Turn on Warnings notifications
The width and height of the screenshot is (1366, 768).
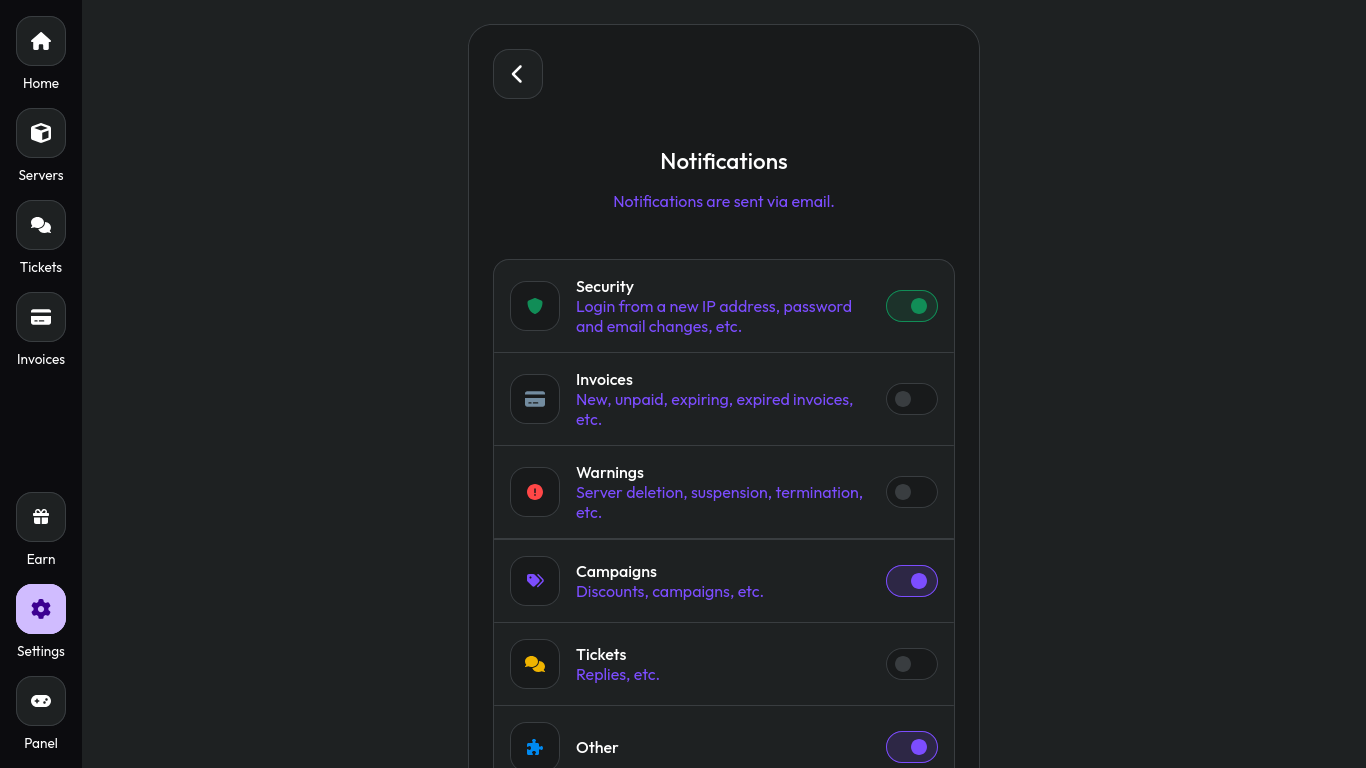point(911,492)
